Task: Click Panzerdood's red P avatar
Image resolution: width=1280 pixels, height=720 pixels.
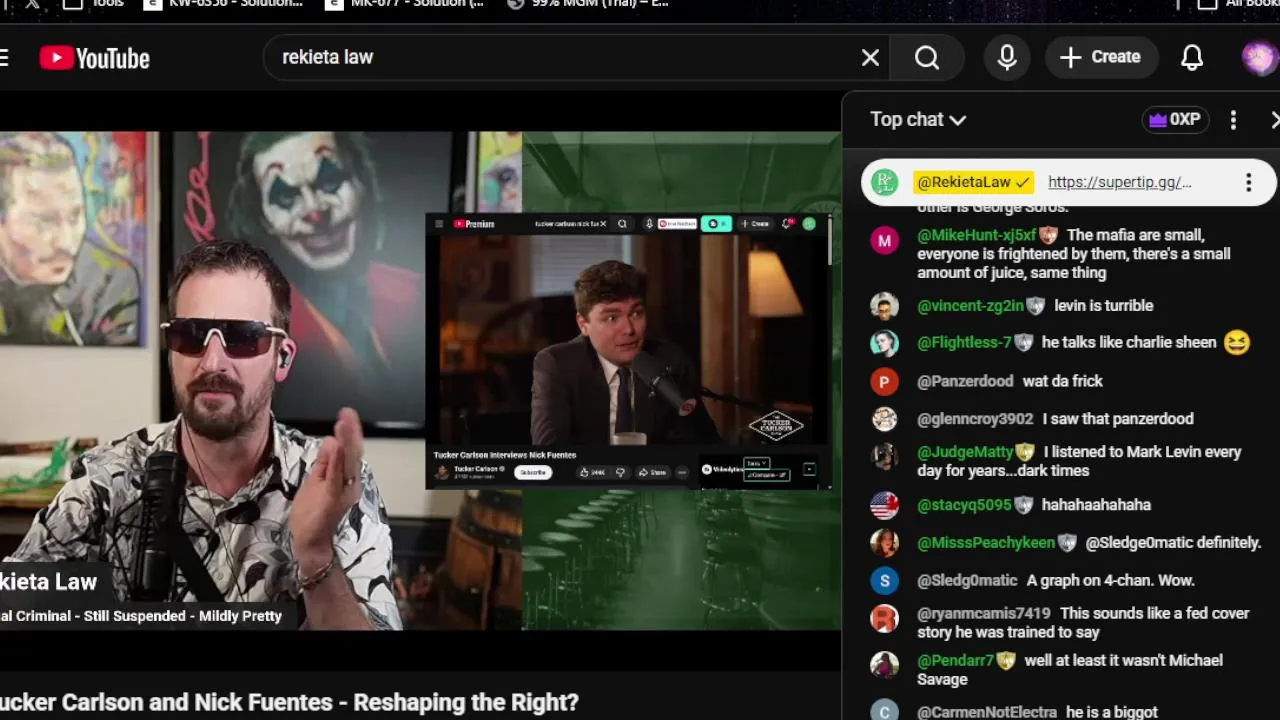Action: [884, 382]
